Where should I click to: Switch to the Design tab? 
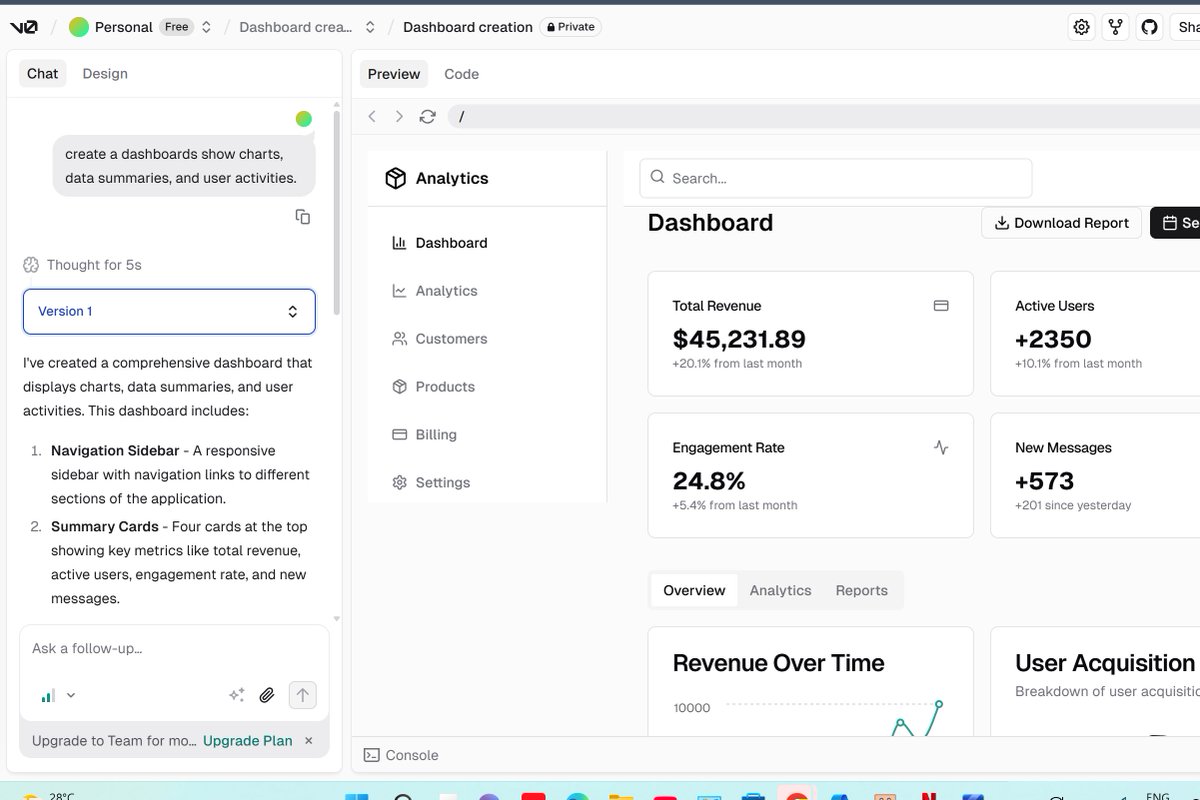[105, 73]
